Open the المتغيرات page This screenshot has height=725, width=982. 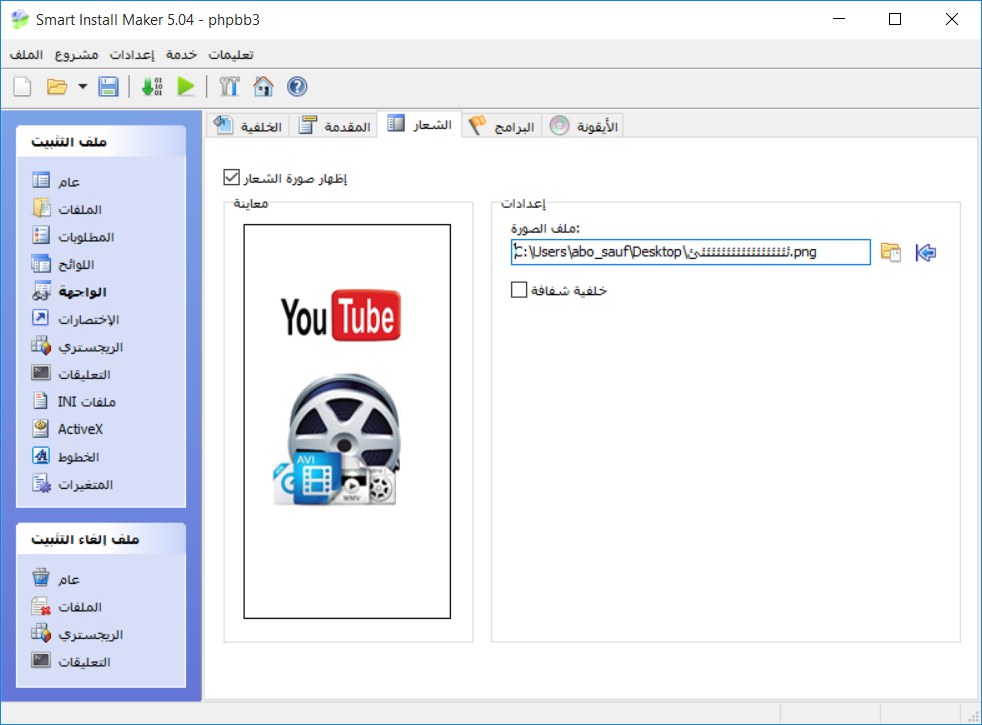click(x=72, y=485)
